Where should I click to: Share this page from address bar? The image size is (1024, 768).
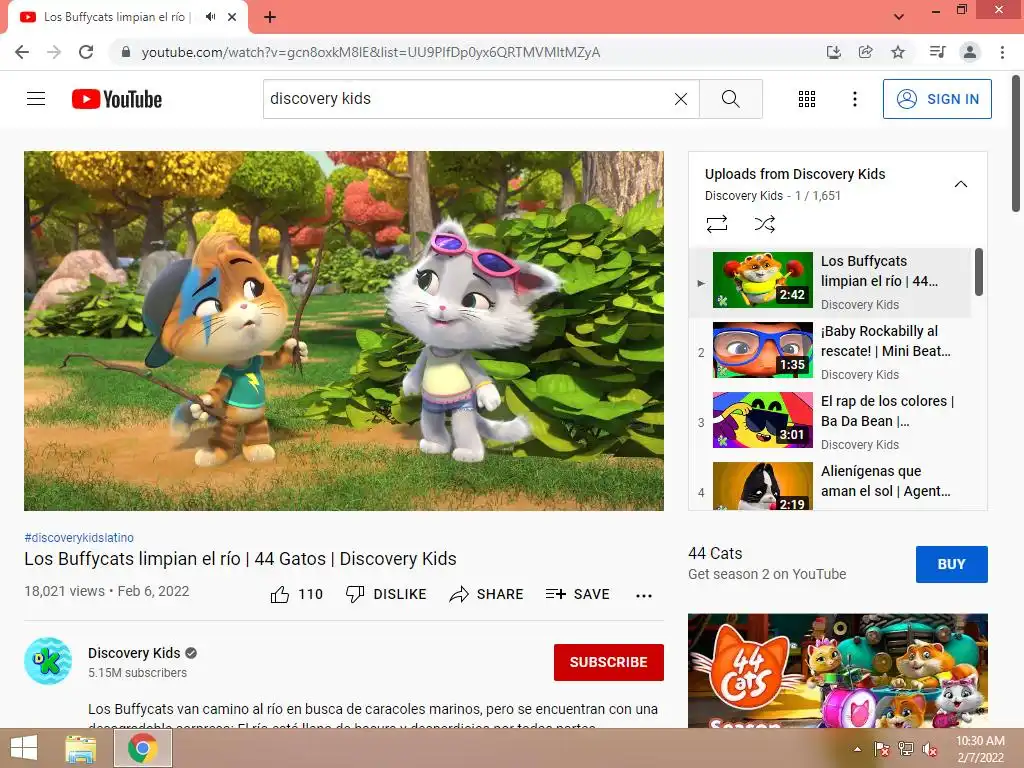pyautogui.click(x=865, y=52)
